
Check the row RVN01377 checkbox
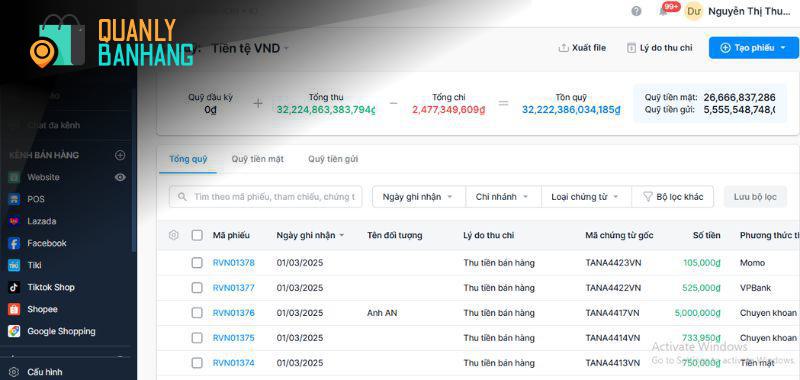(197, 288)
